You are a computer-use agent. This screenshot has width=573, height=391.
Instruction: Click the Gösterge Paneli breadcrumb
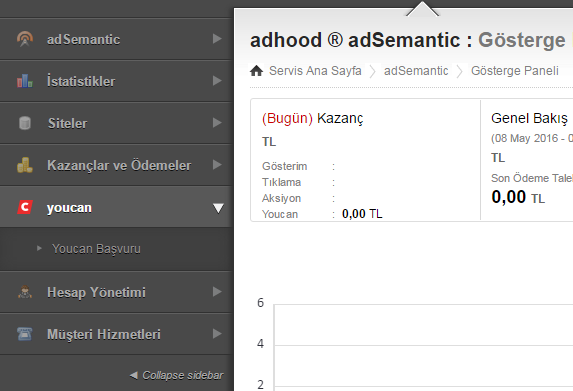[x=515, y=71]
